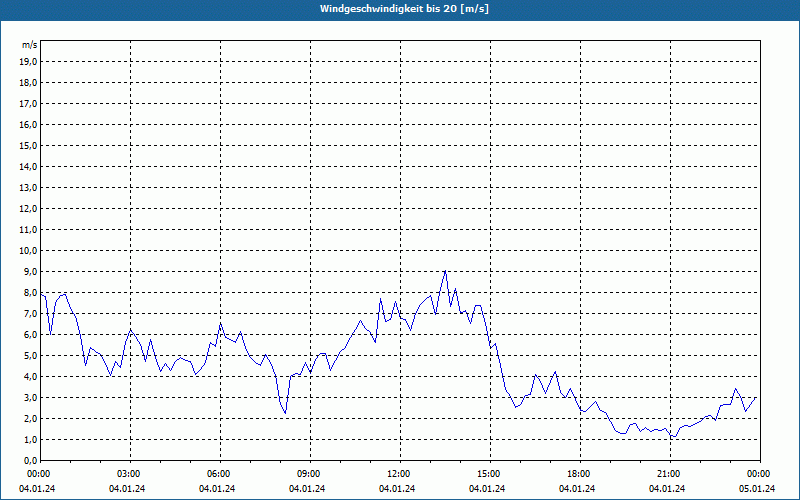Click the '11,0' y-axis label
The width and height of the screenshot is (800, 500).
(x=28, y=230)
